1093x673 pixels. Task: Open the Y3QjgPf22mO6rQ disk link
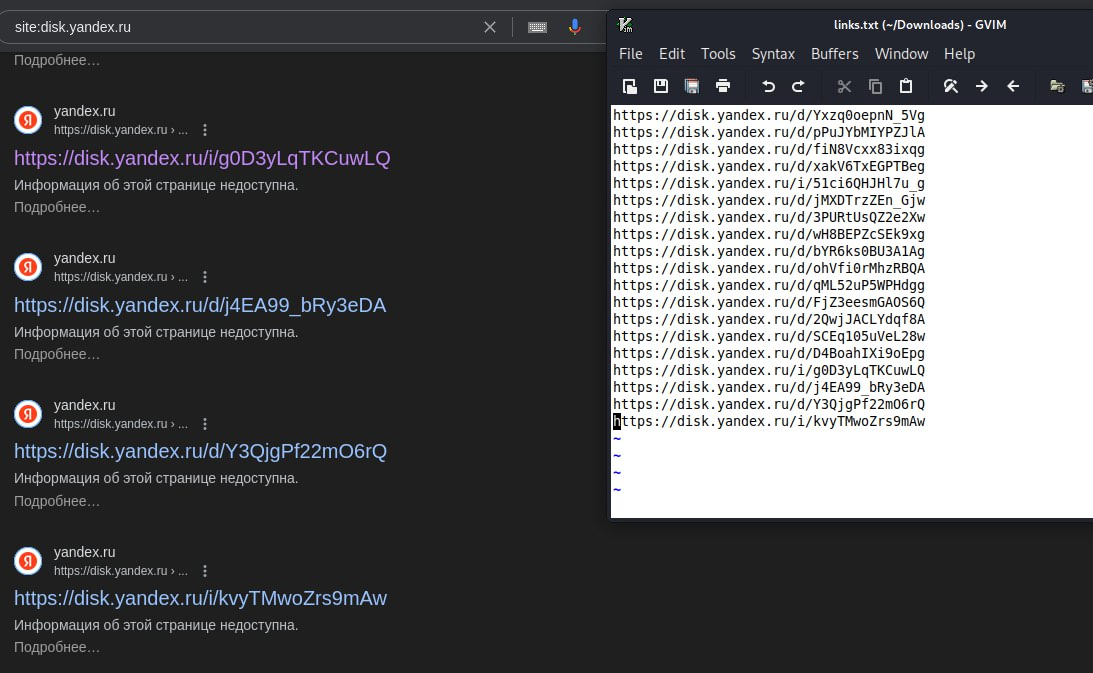point(200,451)
